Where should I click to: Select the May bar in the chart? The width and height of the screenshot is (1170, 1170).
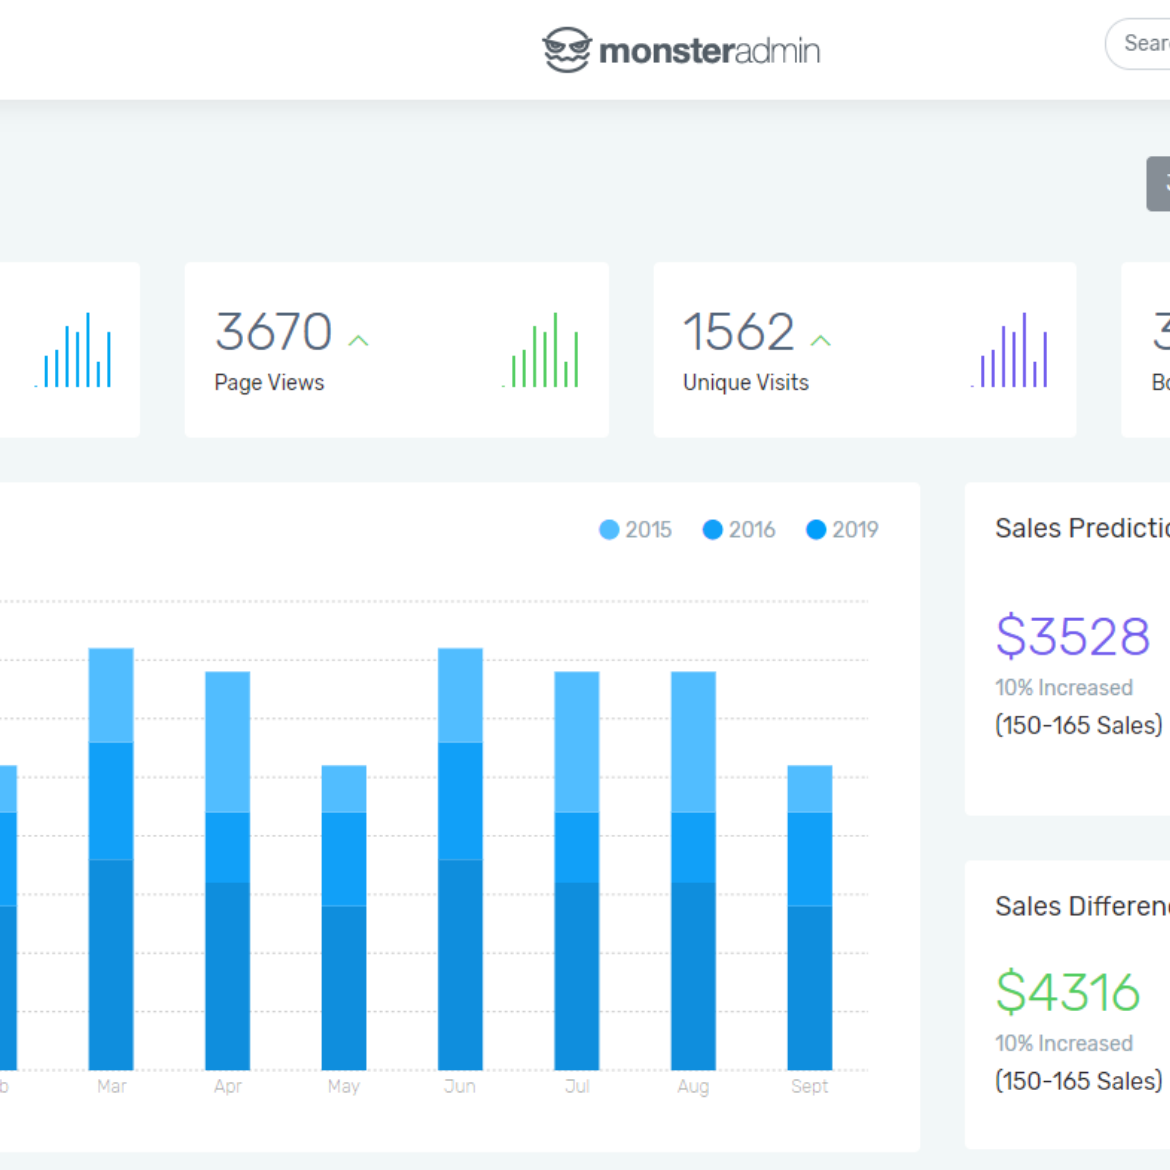tap(344, 918)
